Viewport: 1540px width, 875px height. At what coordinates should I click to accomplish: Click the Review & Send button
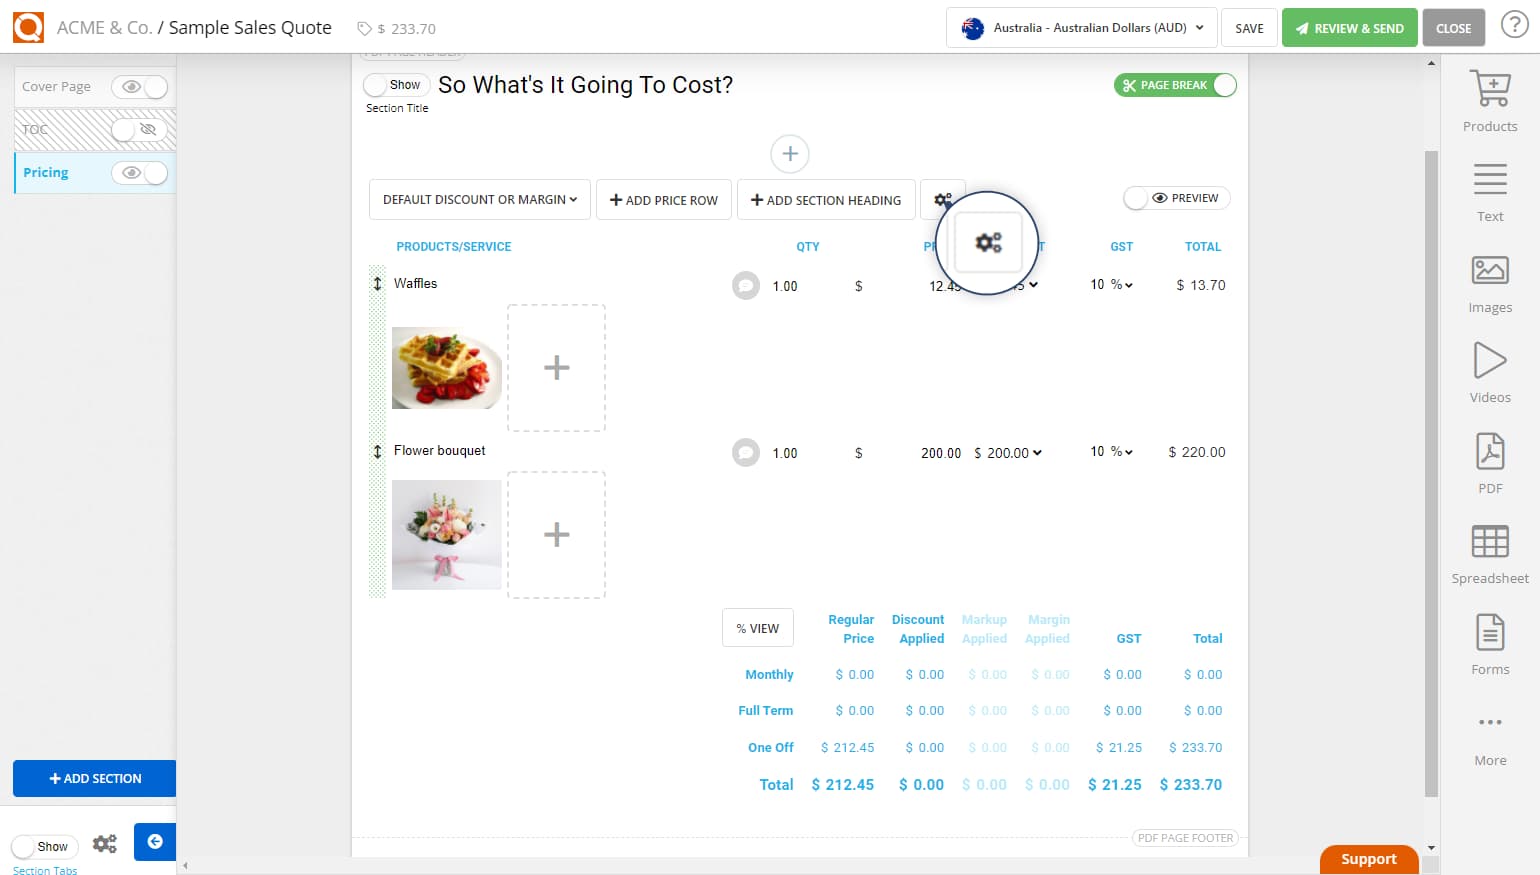pyautogui.click(x=1349, y=28)
